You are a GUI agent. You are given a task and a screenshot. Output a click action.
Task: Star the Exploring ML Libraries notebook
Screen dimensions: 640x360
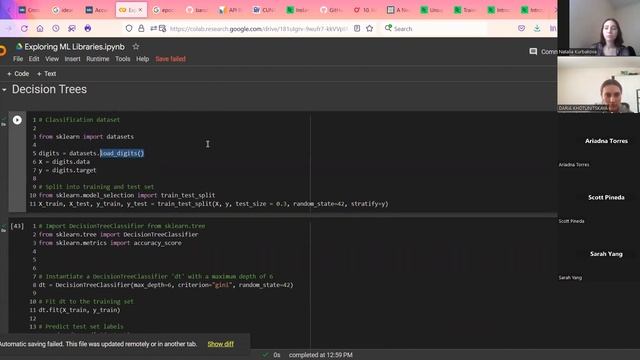coord(136,47)
